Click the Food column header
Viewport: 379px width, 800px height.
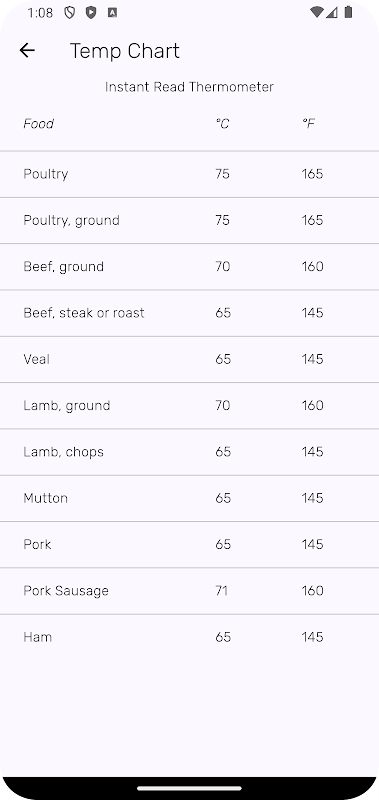38,123
